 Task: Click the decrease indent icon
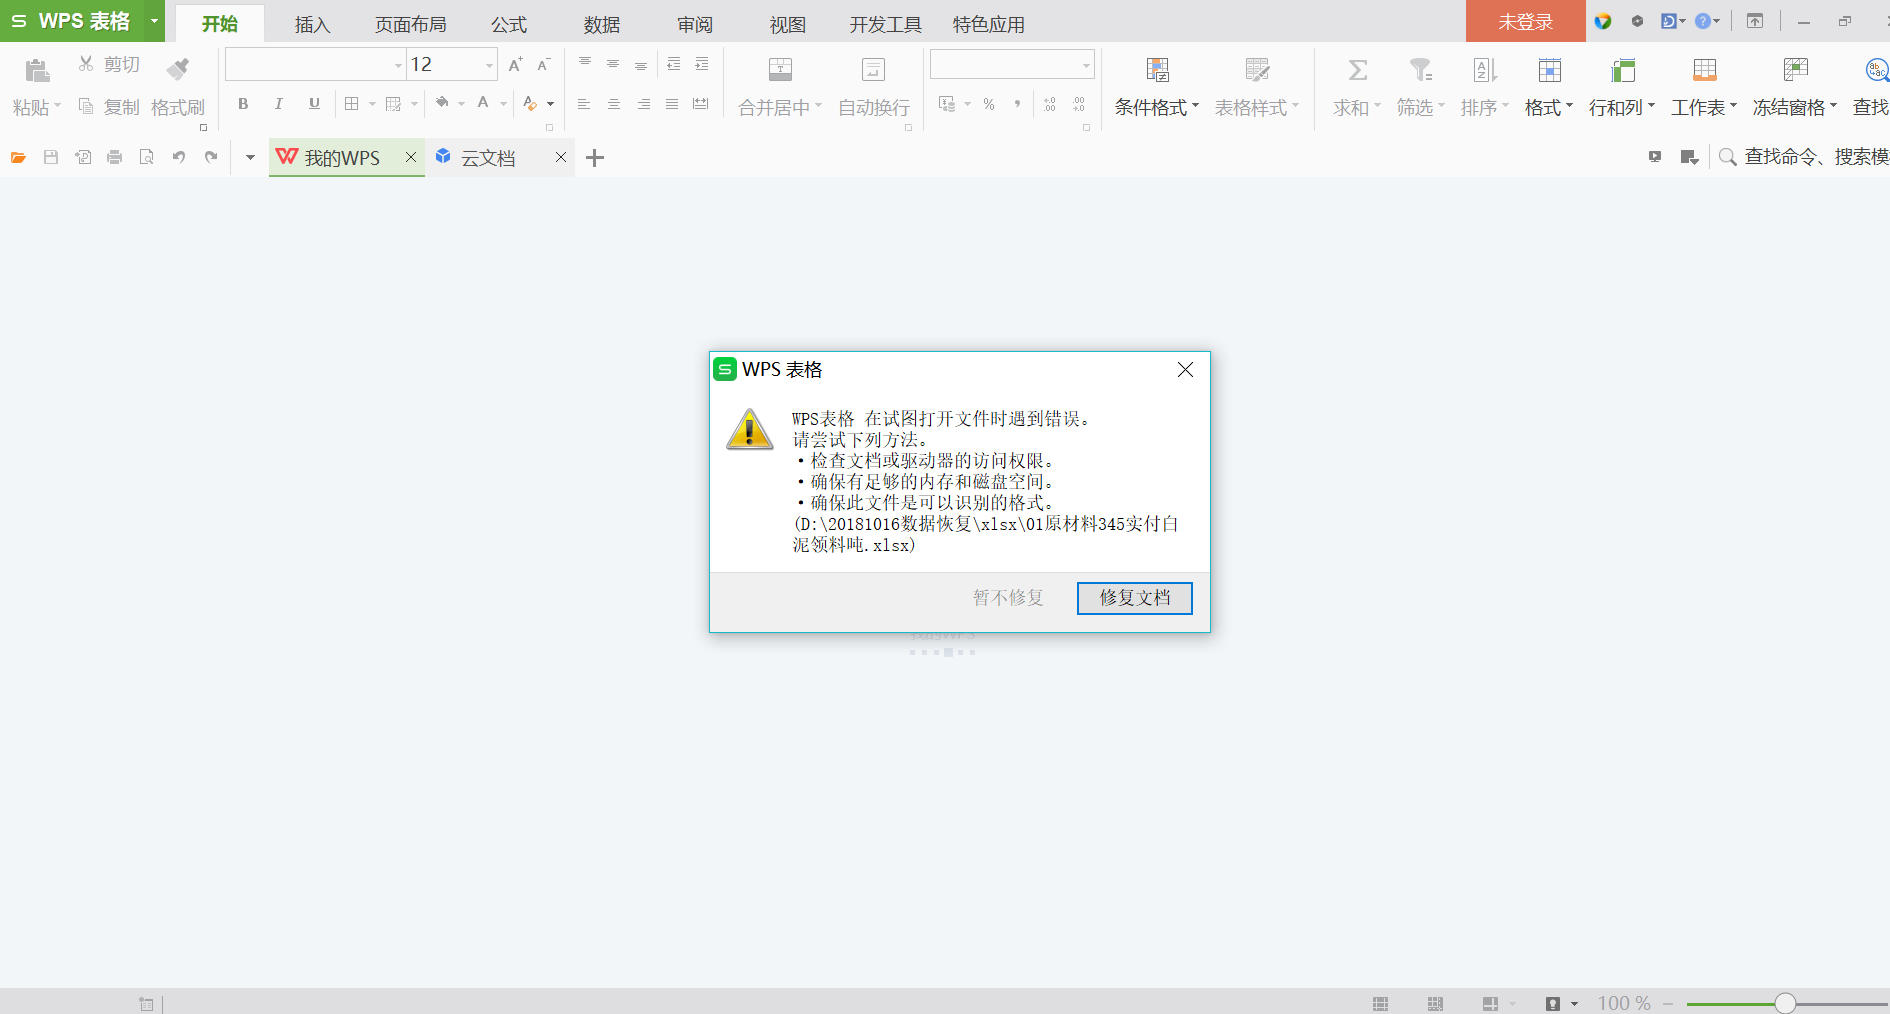[x=674, y=64]
